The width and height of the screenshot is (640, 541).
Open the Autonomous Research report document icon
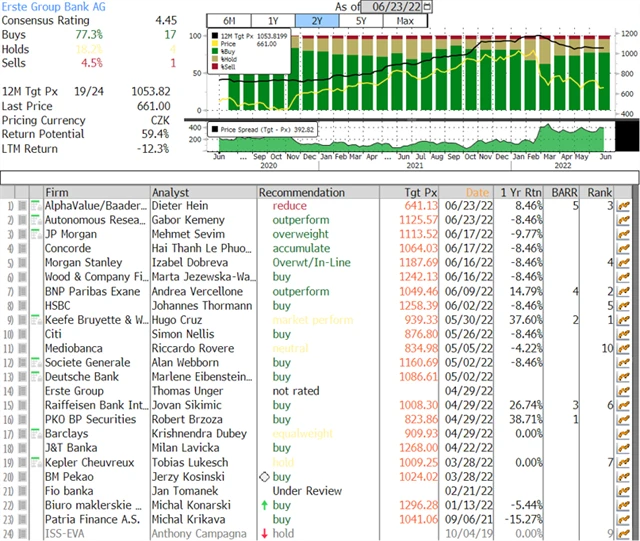[35, 220]
